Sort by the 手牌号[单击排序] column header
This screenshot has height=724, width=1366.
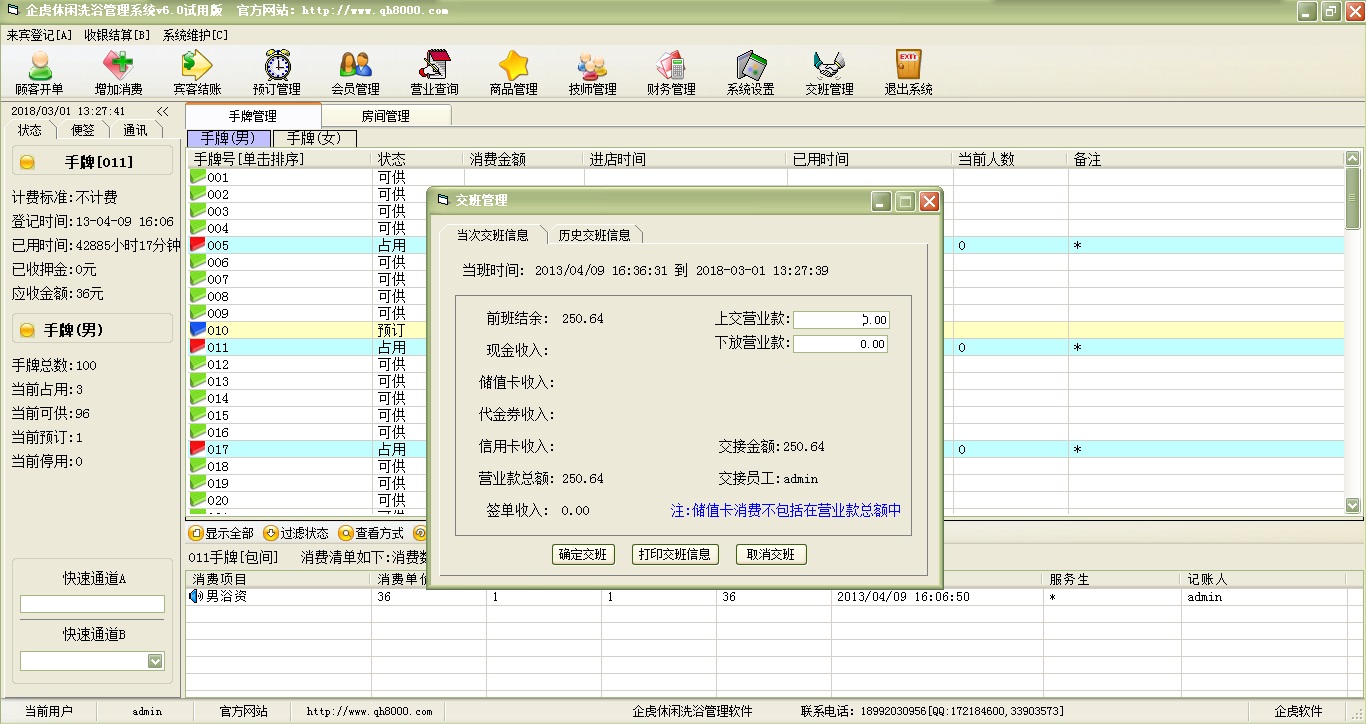(x=279, y=159)
